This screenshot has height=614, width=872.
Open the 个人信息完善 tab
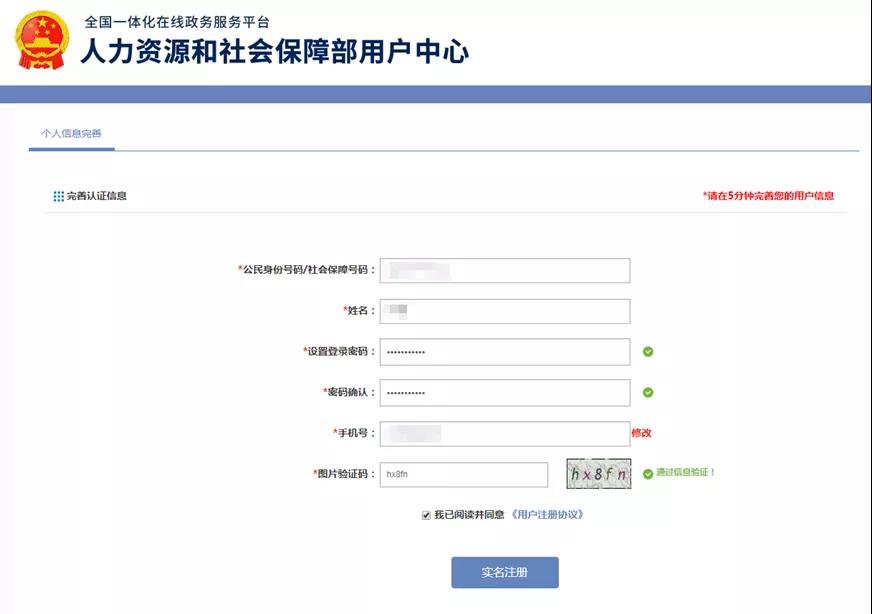71,133
